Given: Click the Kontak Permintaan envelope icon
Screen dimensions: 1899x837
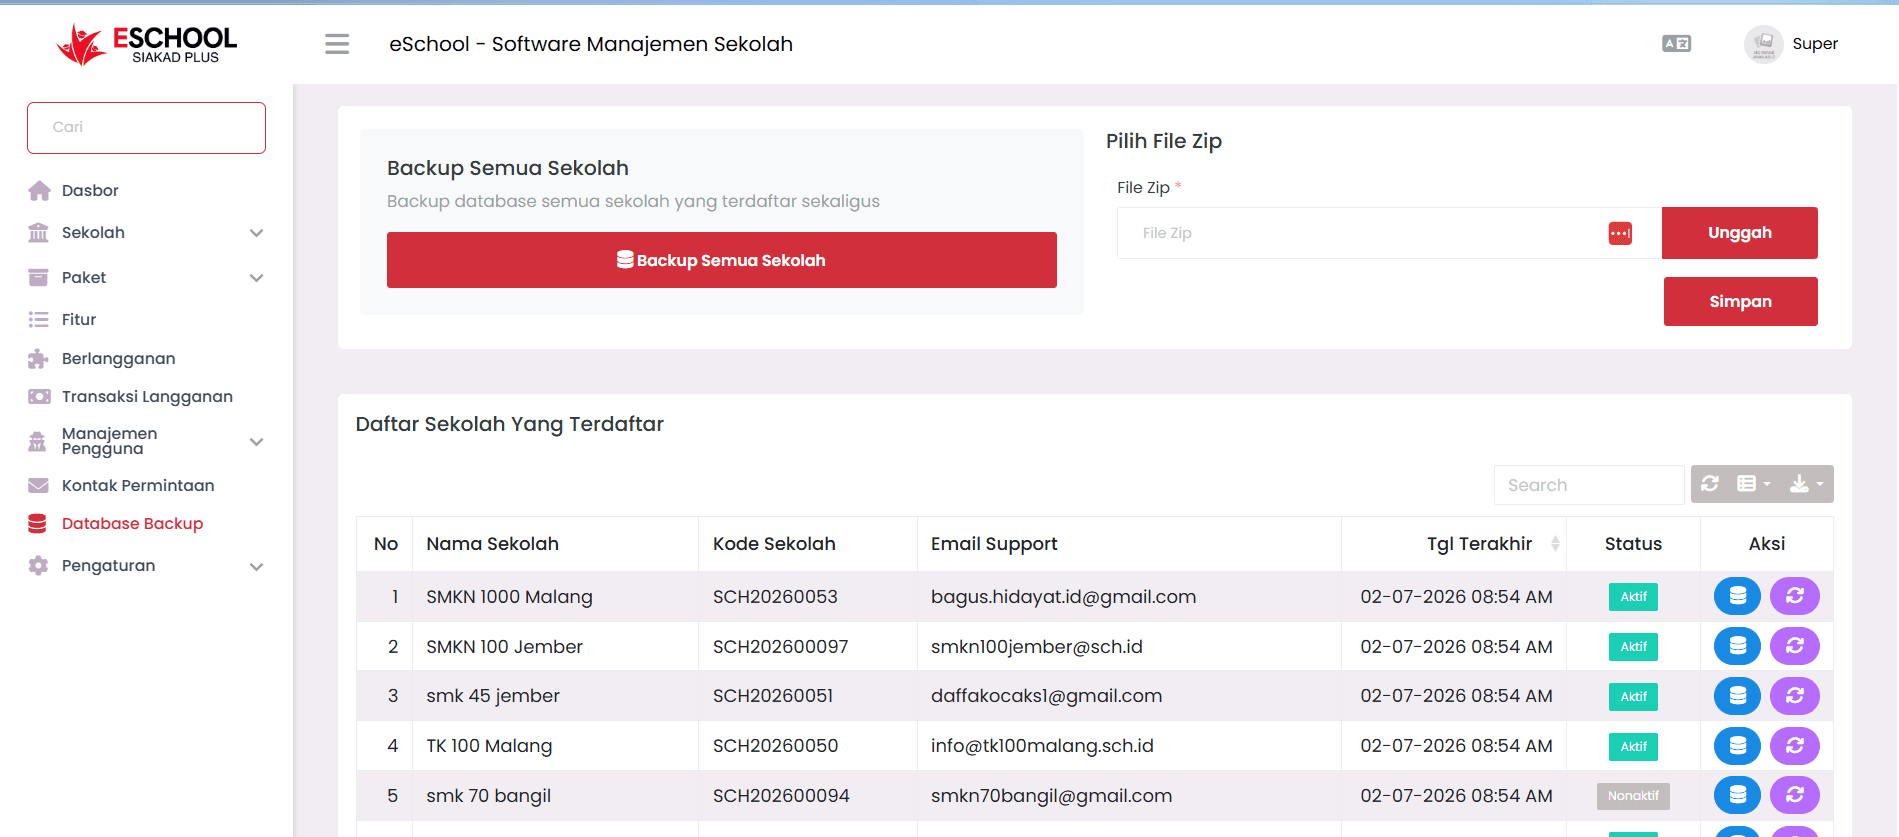Looking at the screenshot, I should 39,486.
